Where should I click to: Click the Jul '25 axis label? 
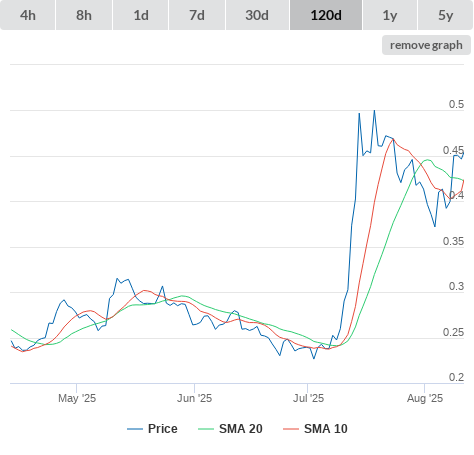coord(308,398)
